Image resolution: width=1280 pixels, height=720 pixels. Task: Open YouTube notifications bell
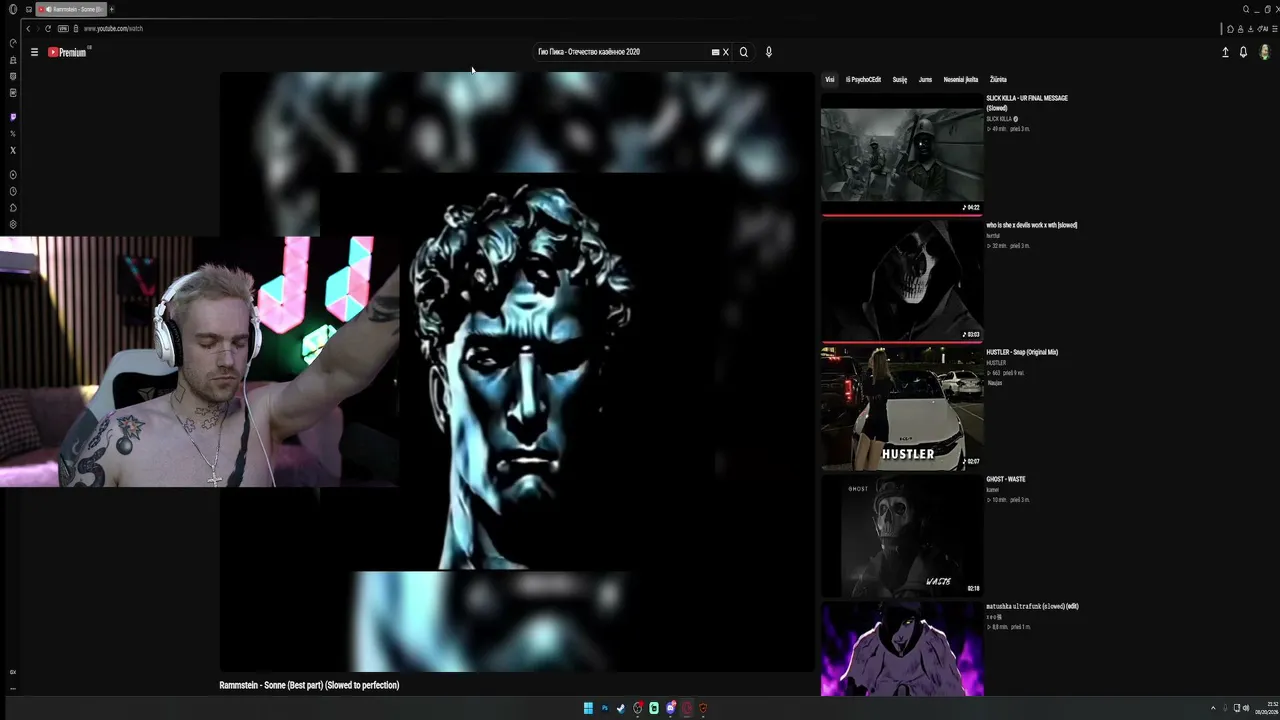[1243, 52]
